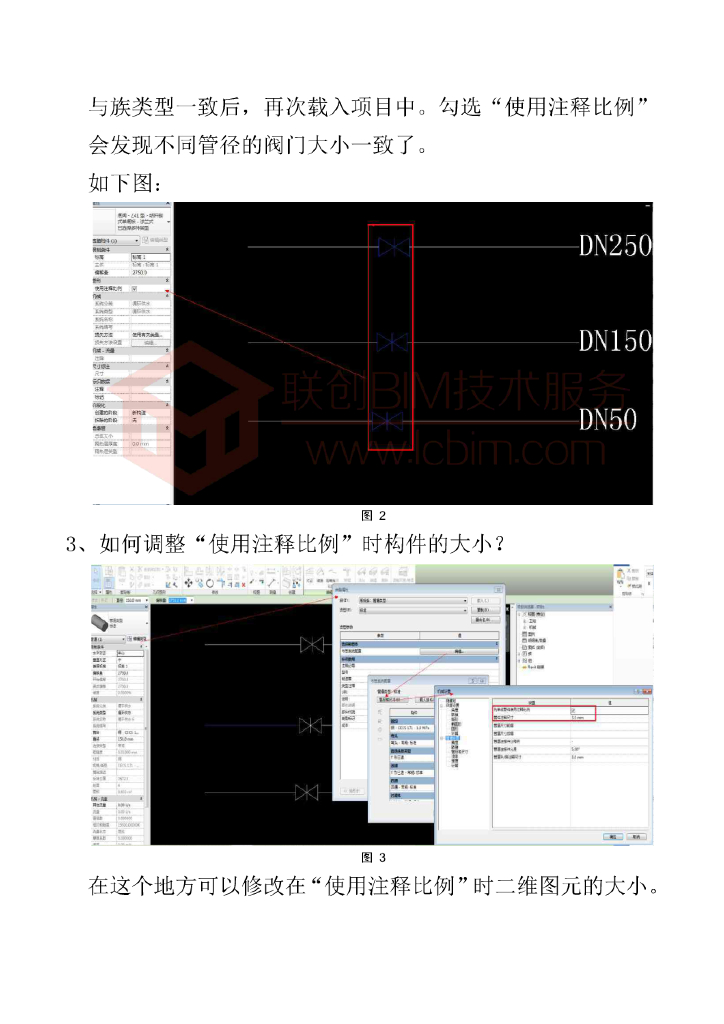Open the 创建的阶段 value in figure 2

[x=151, y=413]
